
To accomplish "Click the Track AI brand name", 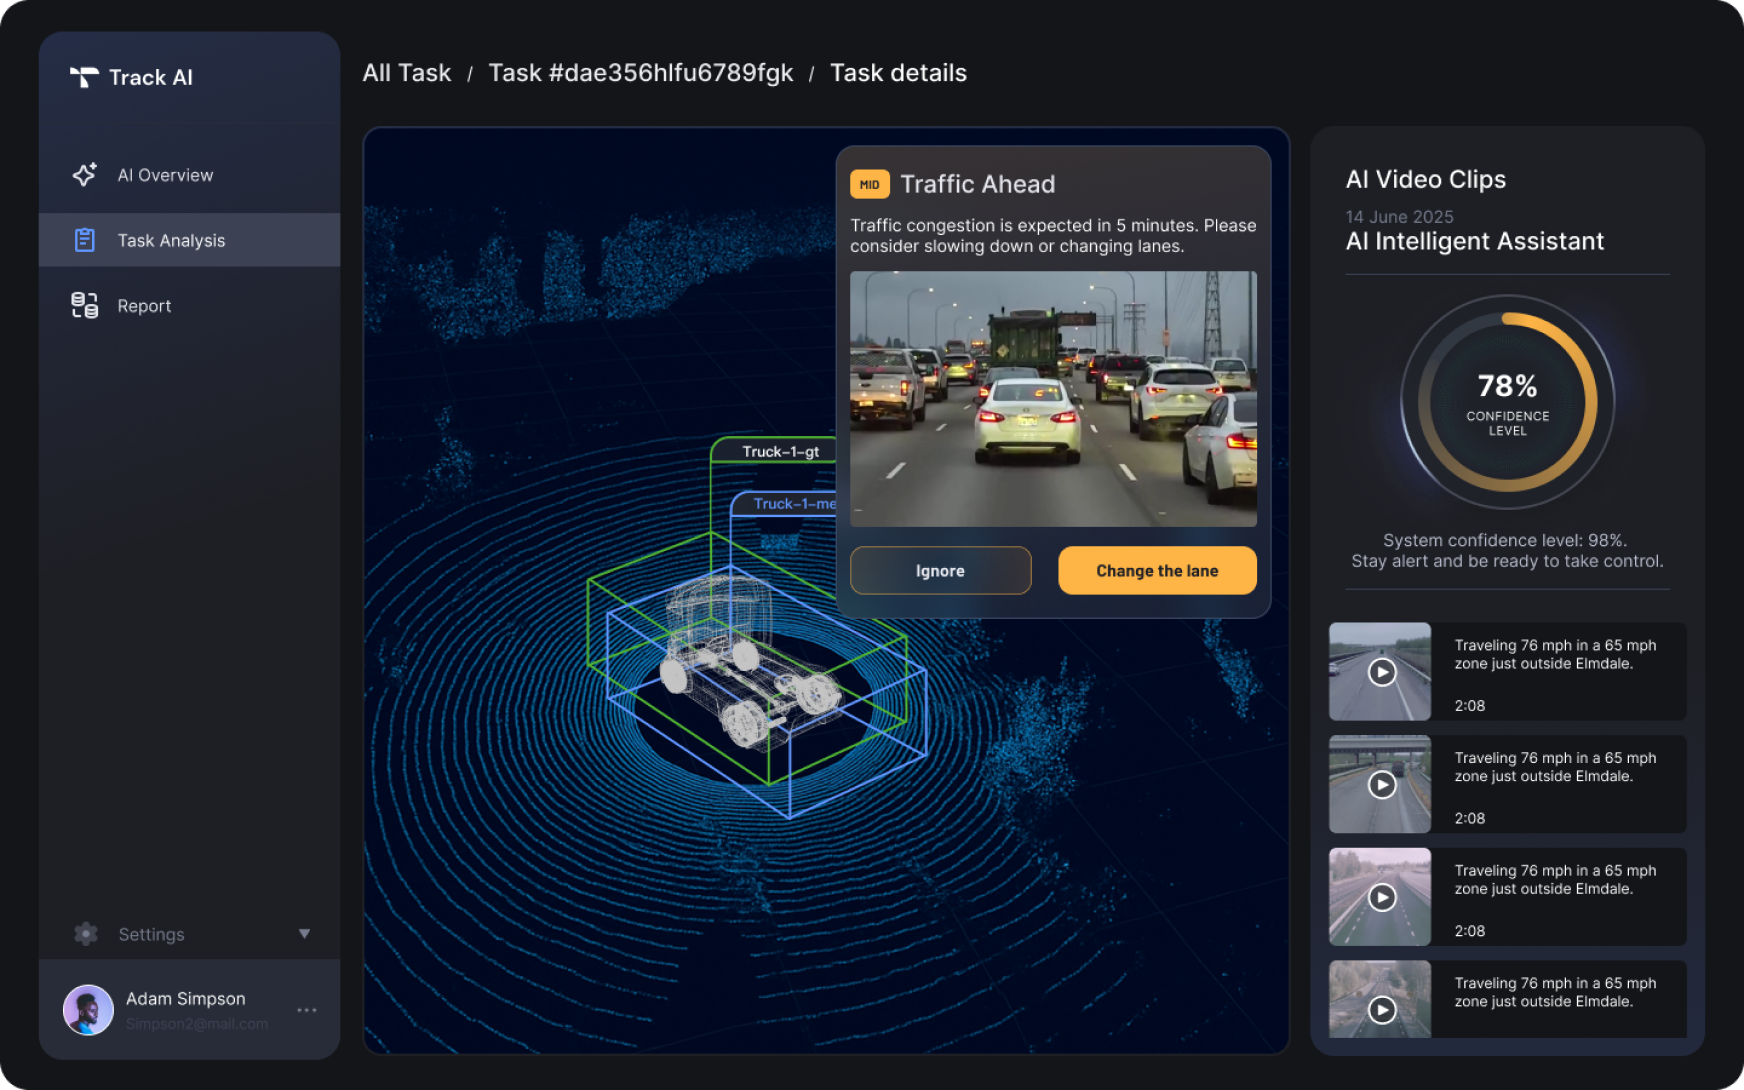I will [151, 77].
